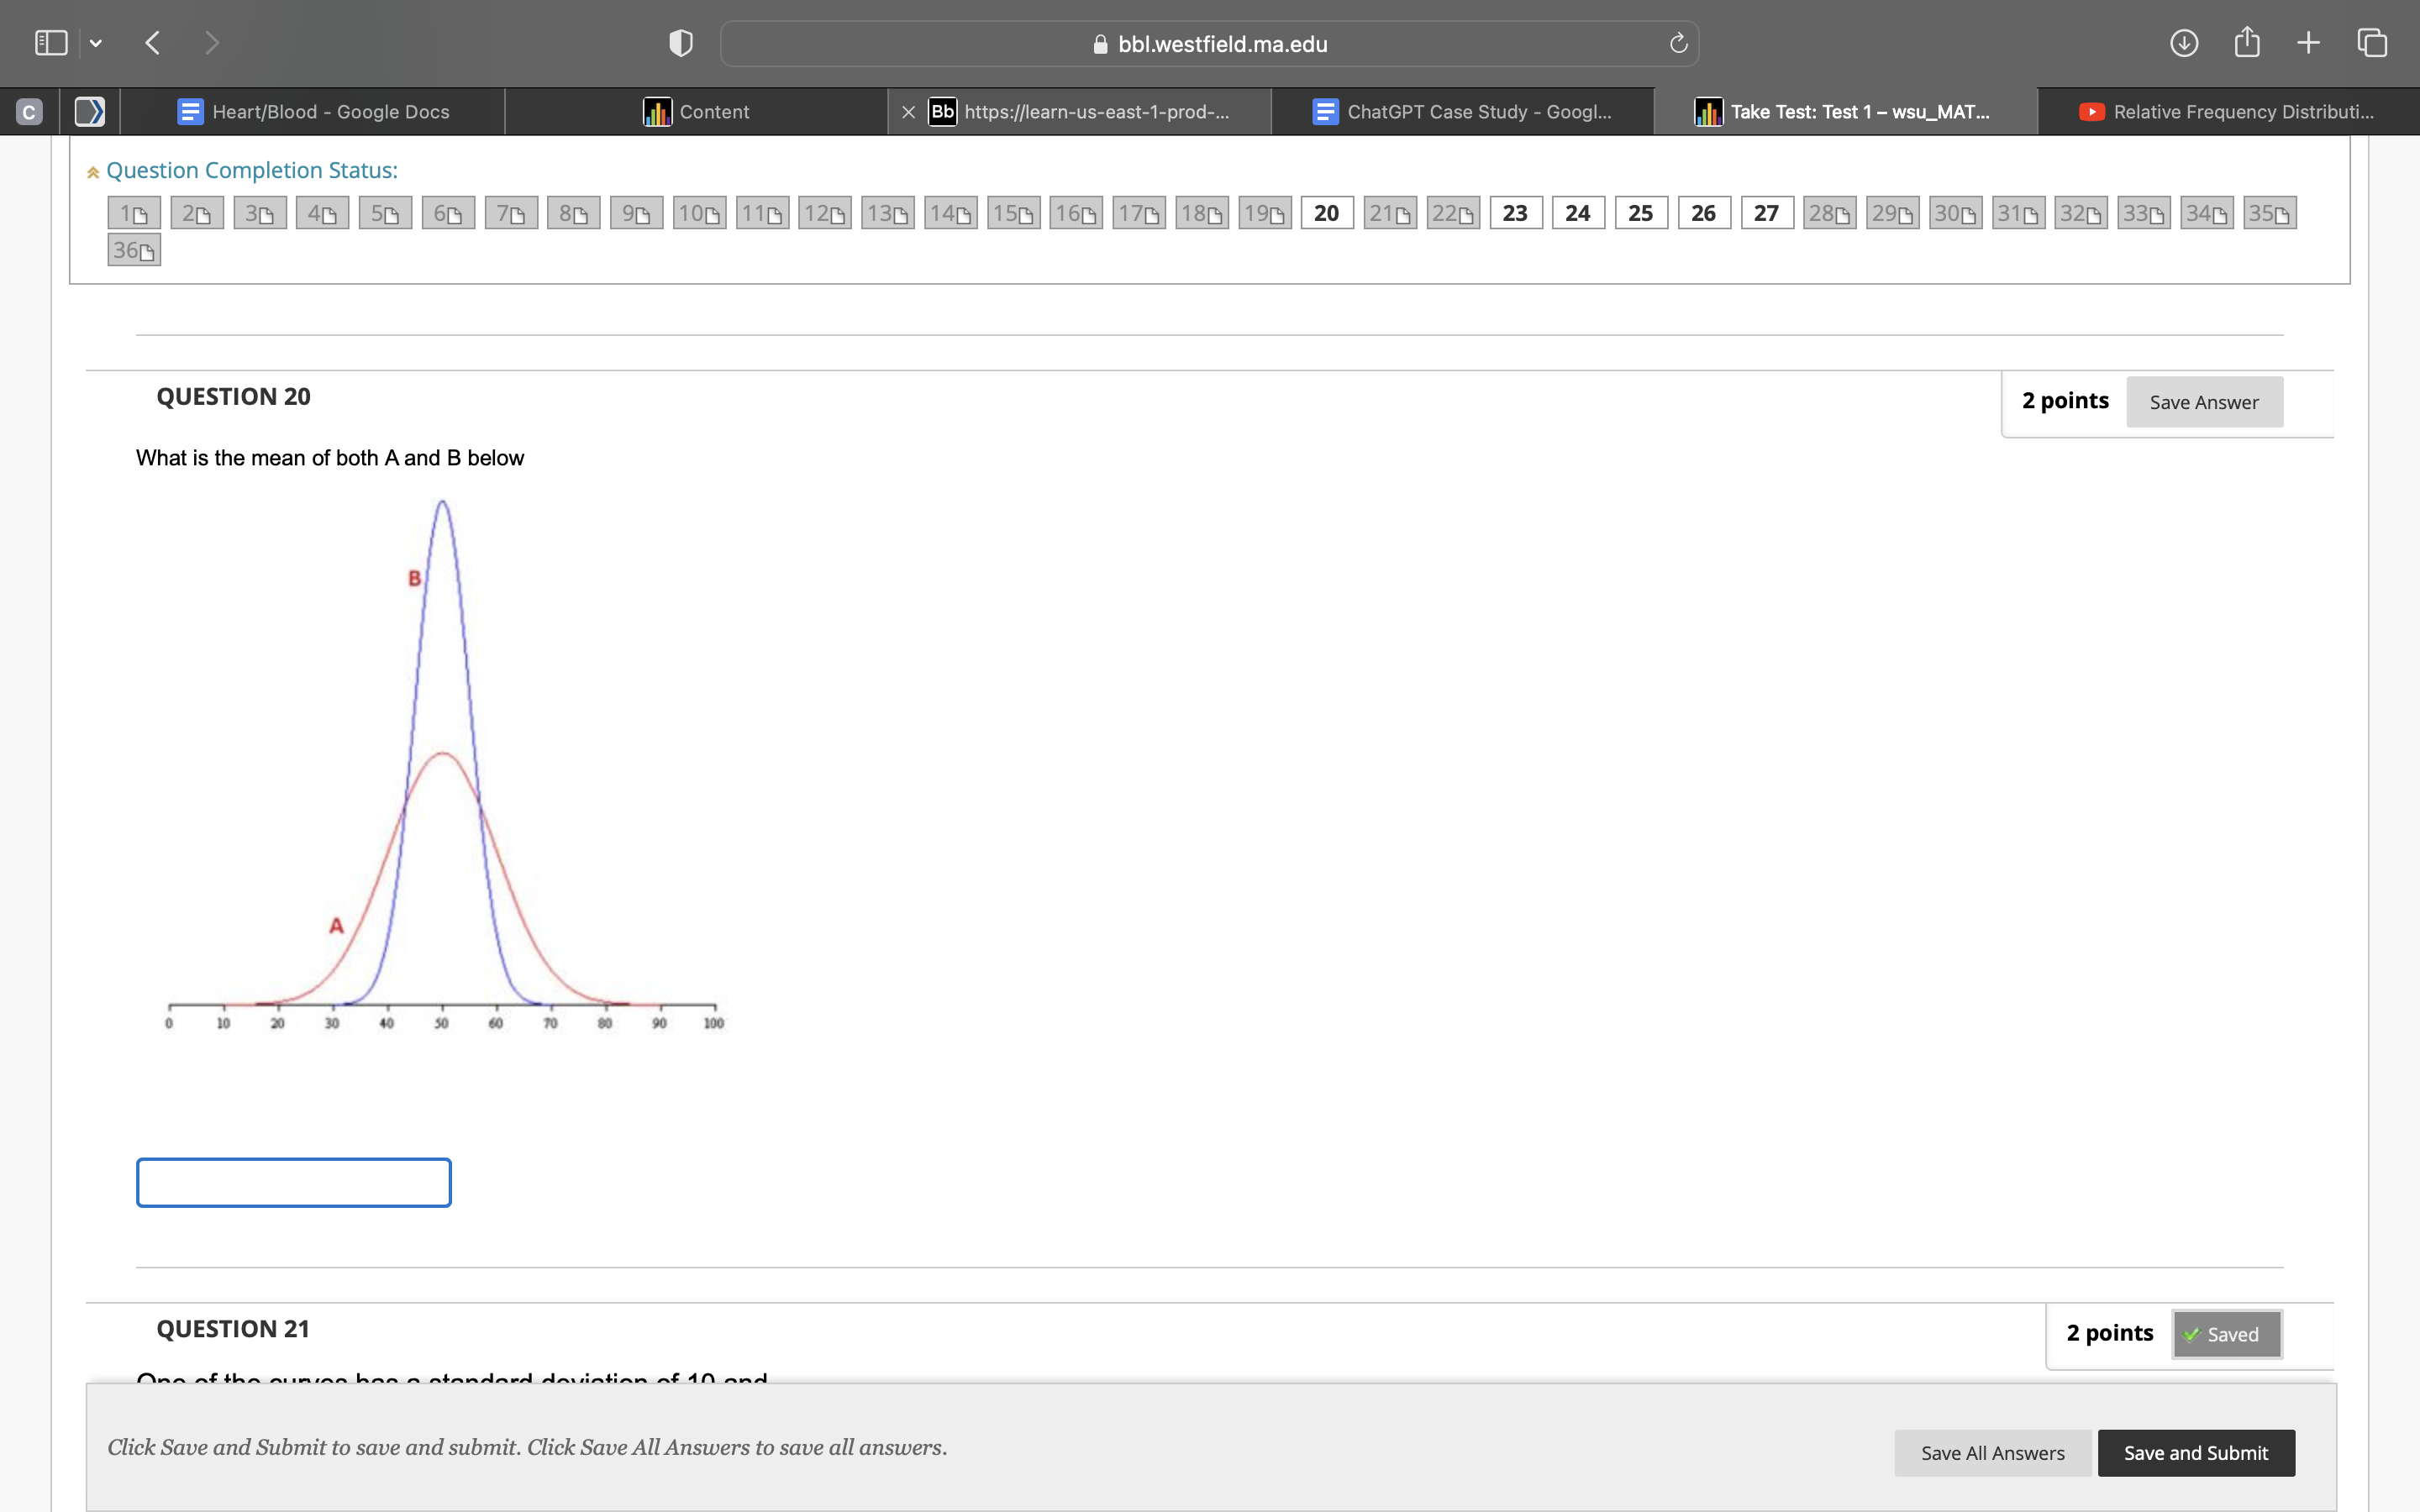Toggle the Safari sidebar icon
This screenshot has height=1512, width=2420.
pyautogui.click(x=51, y=43)
